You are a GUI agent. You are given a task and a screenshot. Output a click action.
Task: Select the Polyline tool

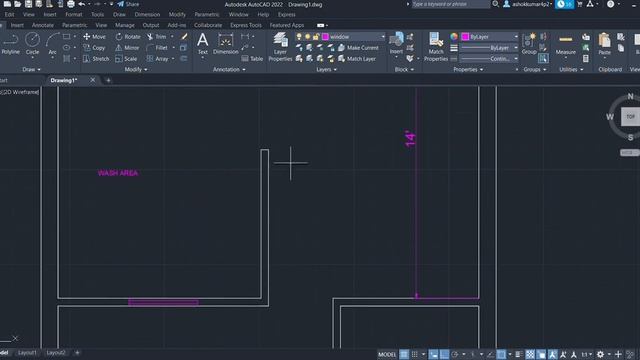tap(10, 44)
